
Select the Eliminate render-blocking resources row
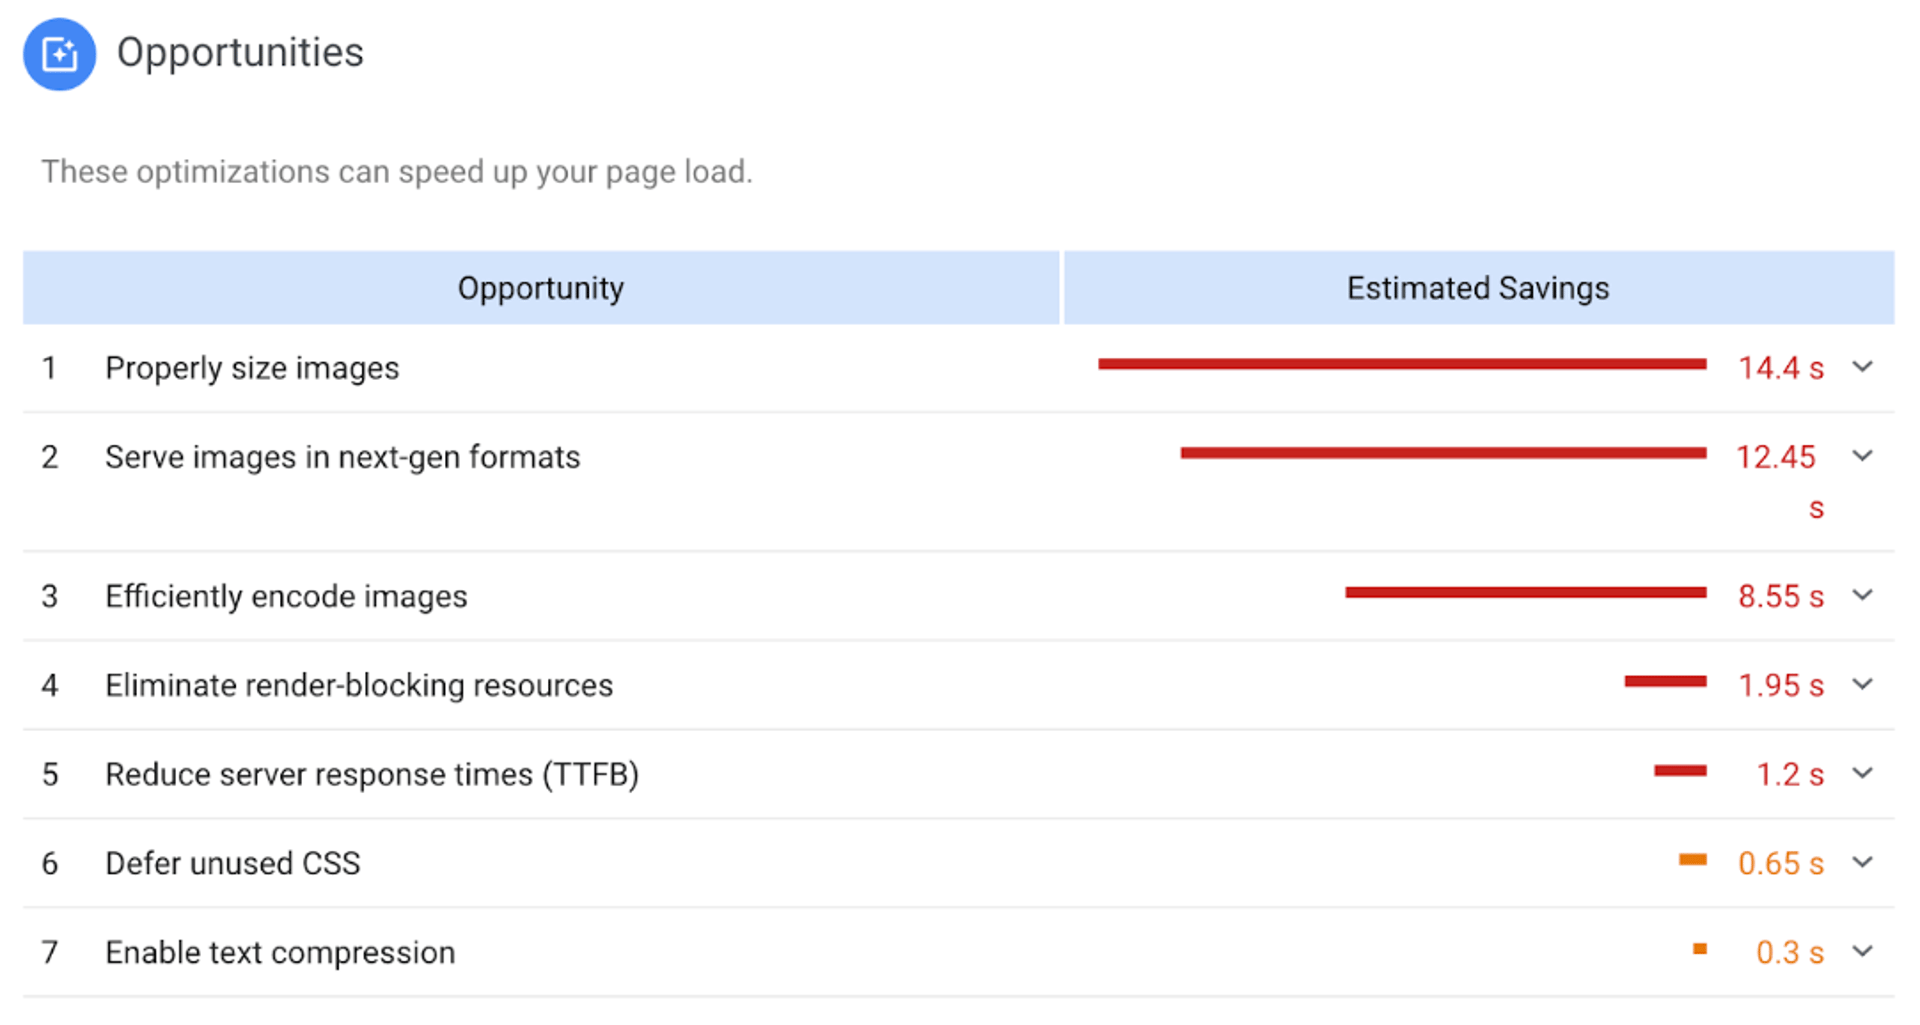click(x=358, y=684)
